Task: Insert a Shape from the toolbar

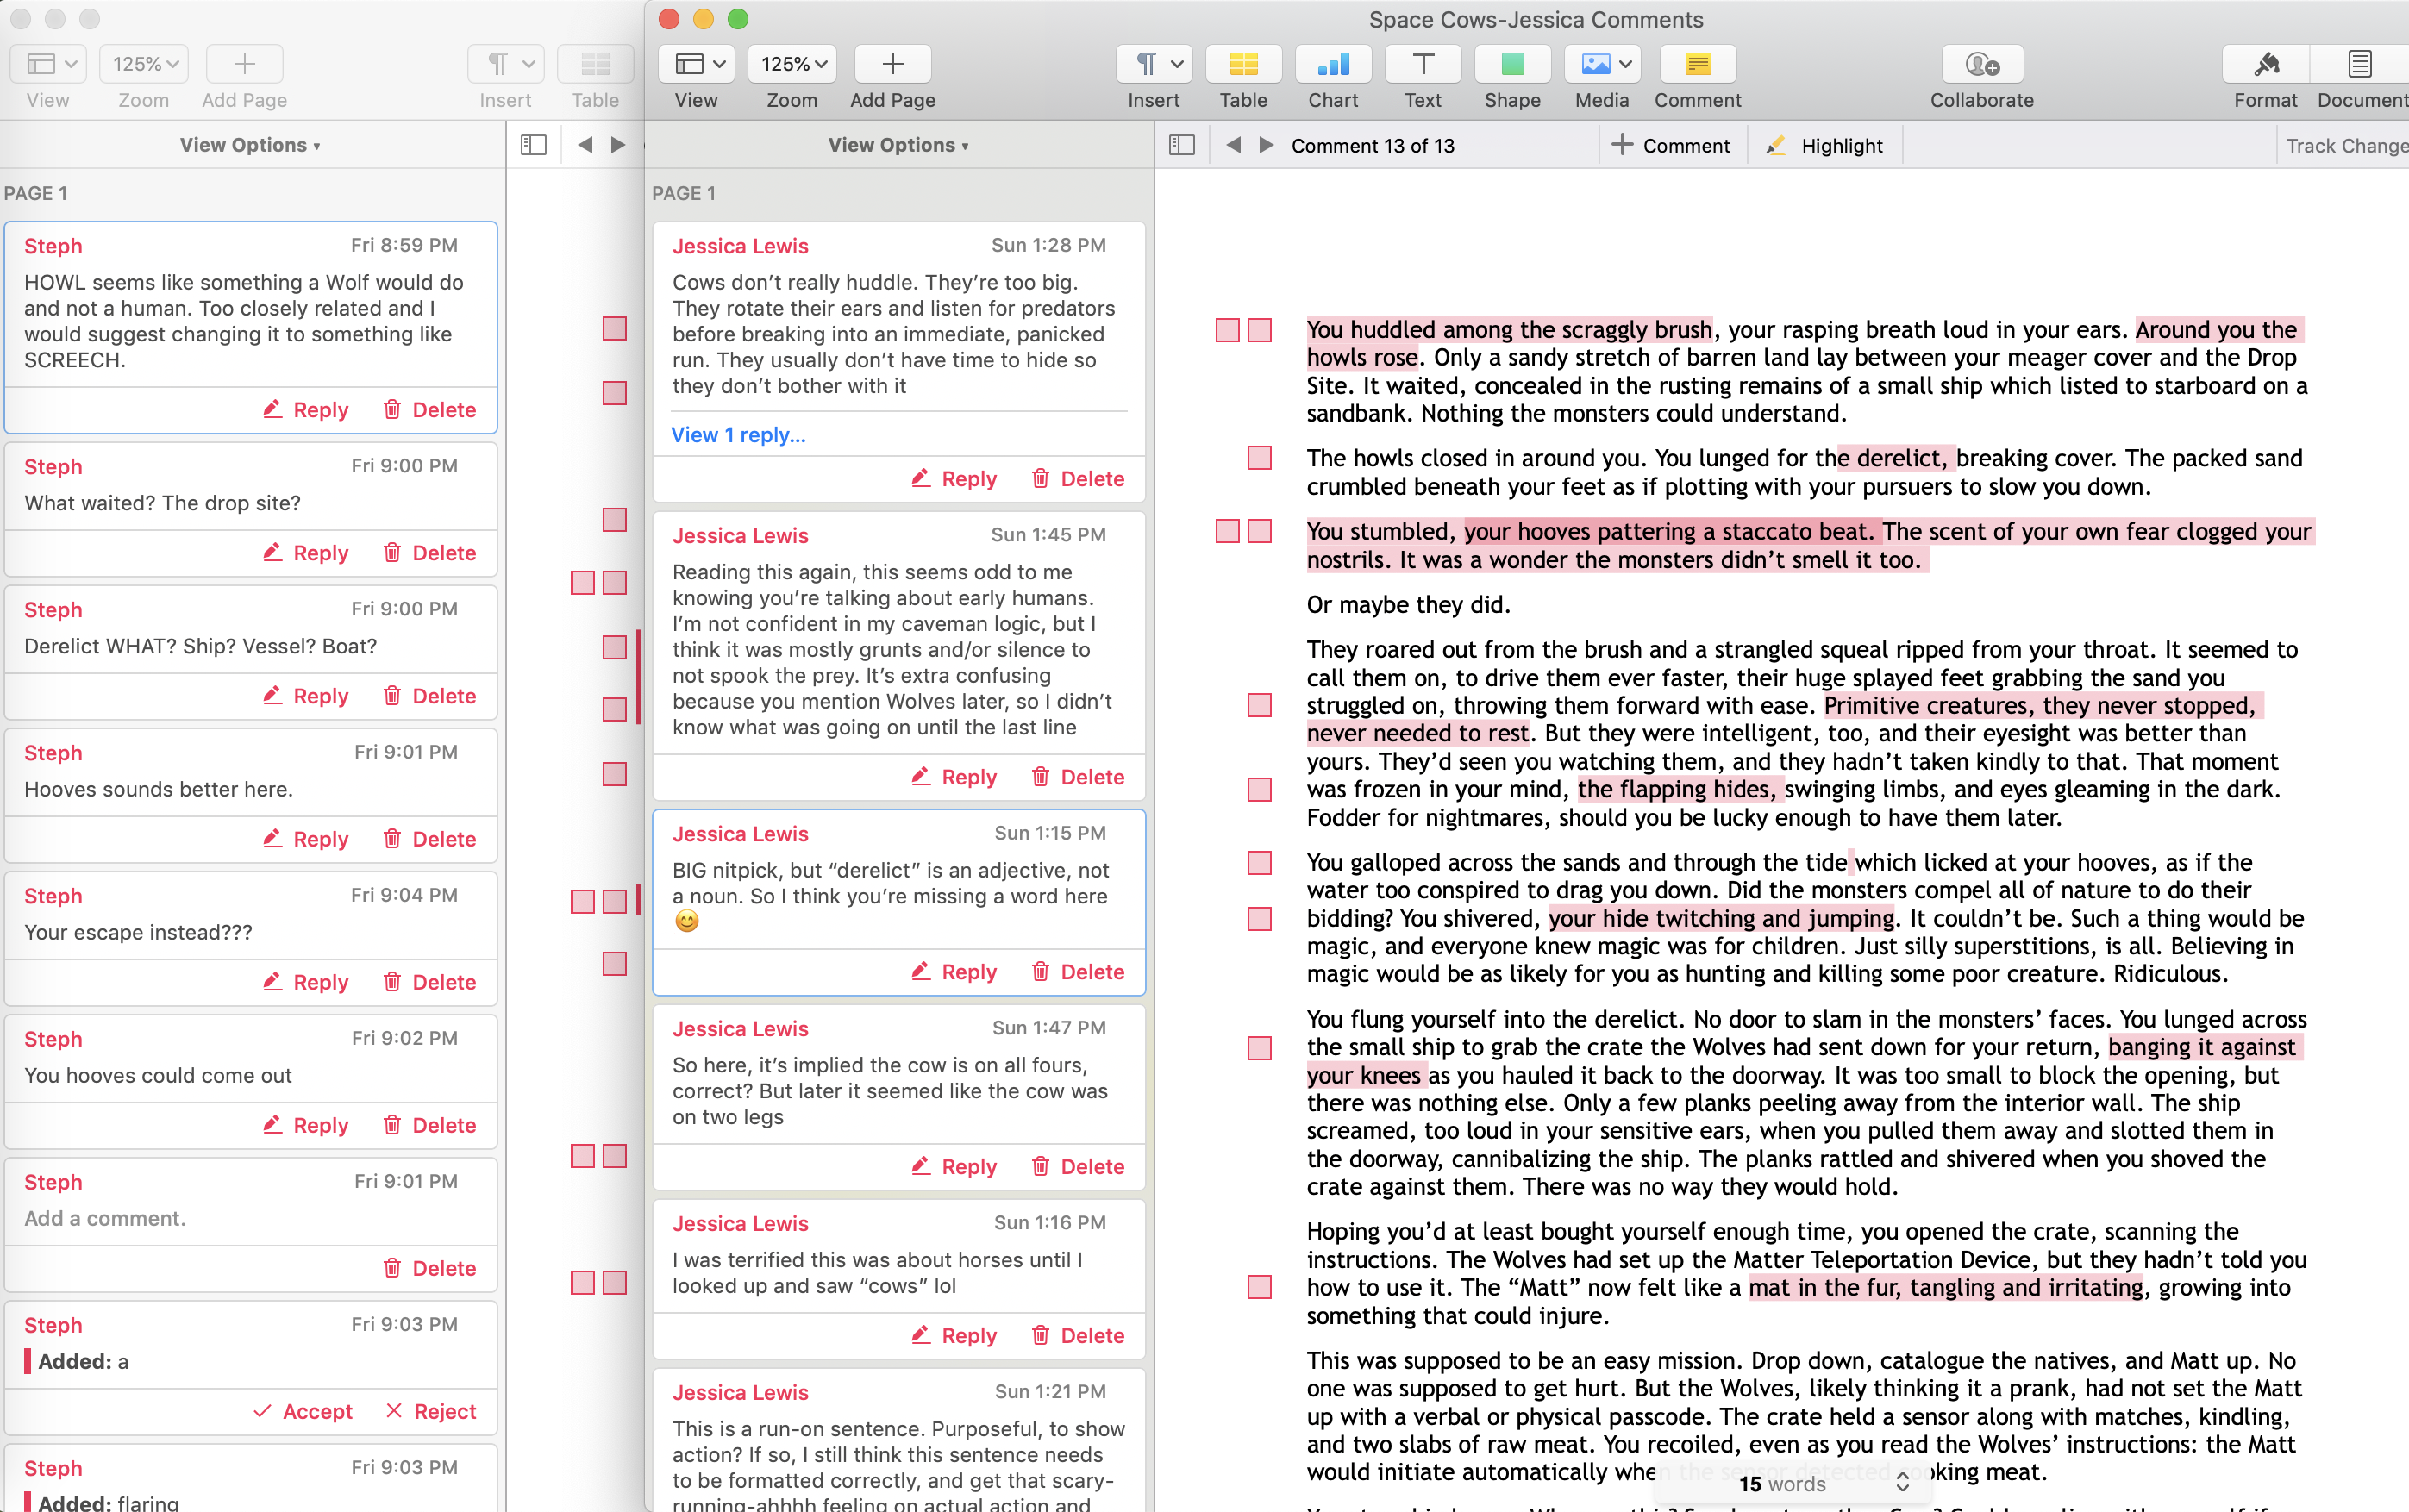Action: point(1512,64)
